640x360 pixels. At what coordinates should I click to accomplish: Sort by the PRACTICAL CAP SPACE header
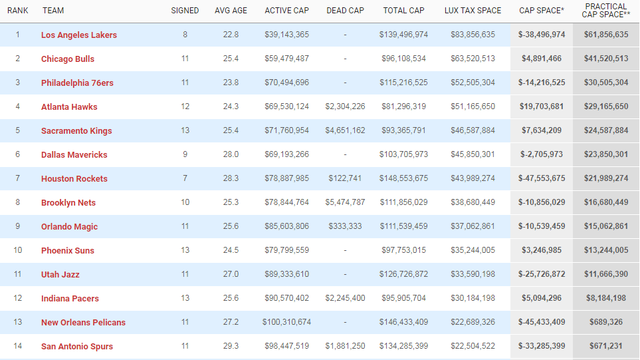(x=606, y=11)
